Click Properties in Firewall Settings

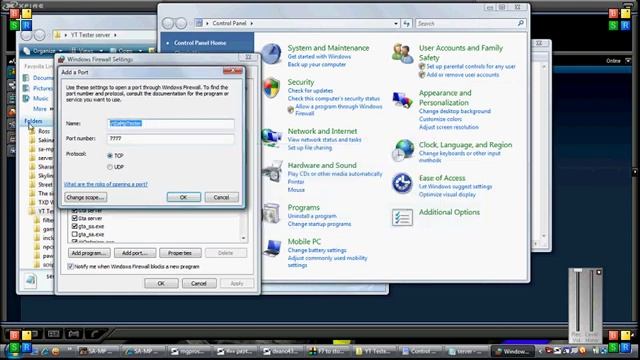coord(180,253)
